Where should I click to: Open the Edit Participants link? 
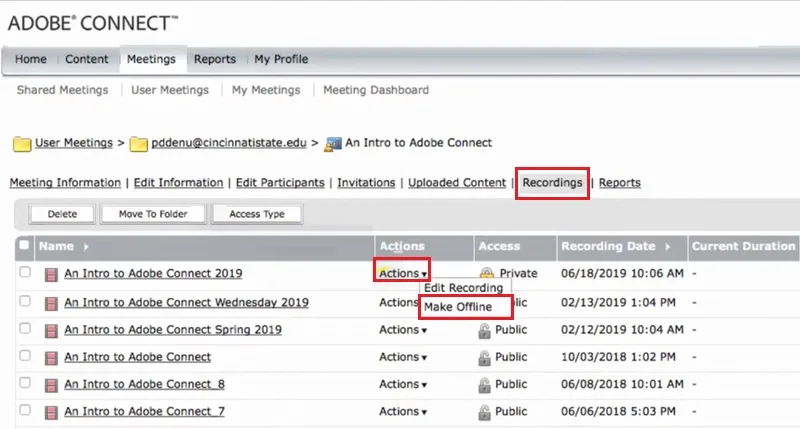point(280,183)
